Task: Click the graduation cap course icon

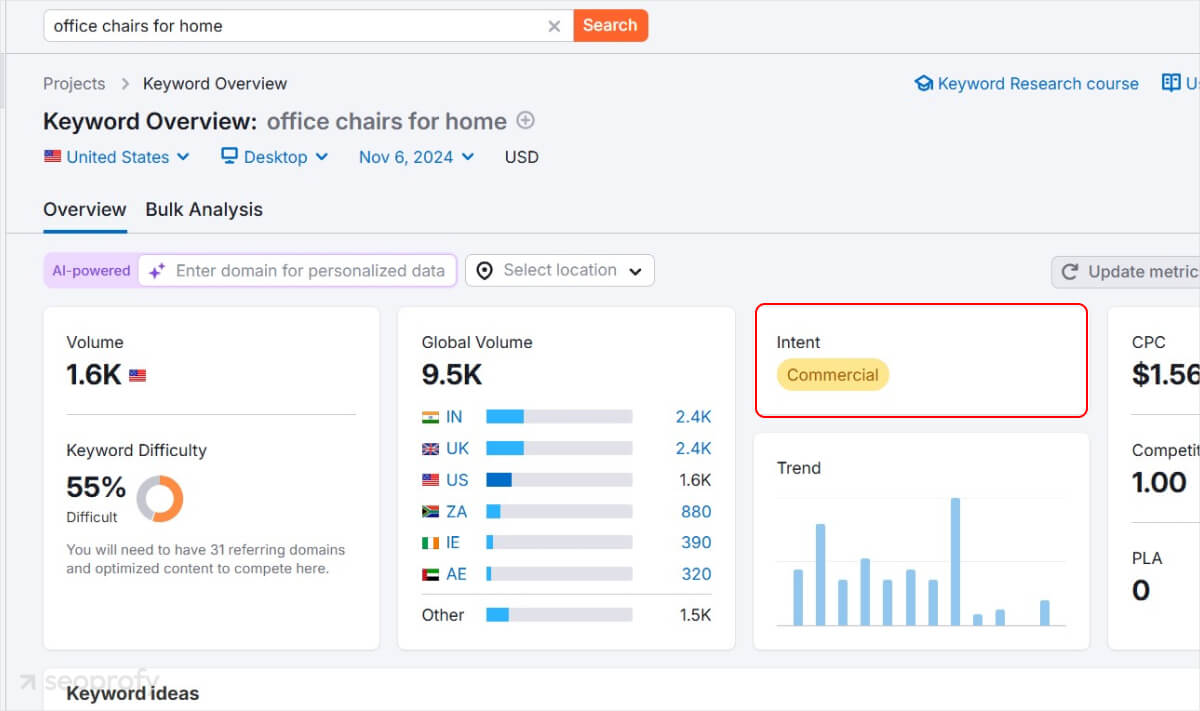Action: pyautogui.click(x=924, y=84)
